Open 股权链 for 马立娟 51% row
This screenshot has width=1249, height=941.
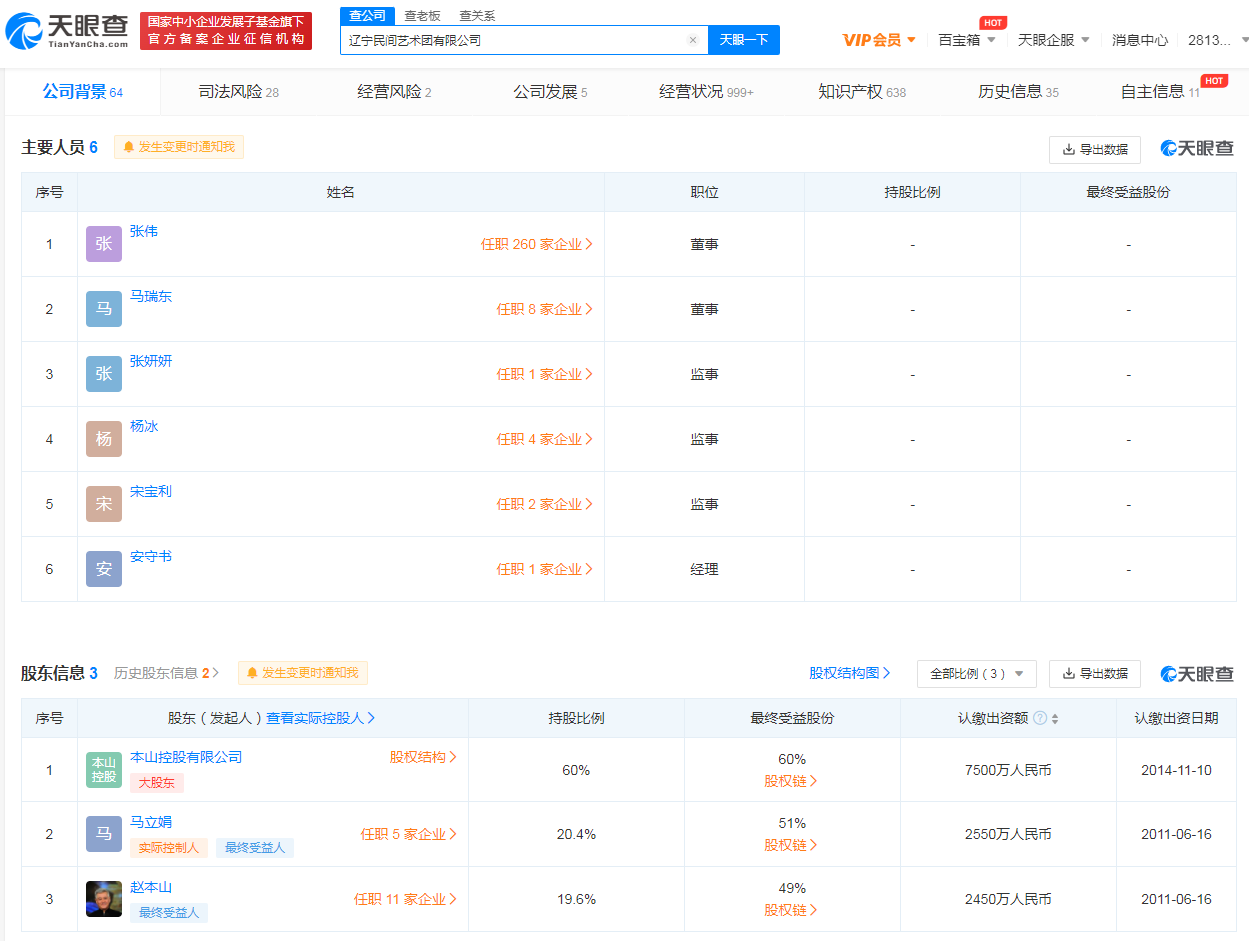(x=791, y=845)
